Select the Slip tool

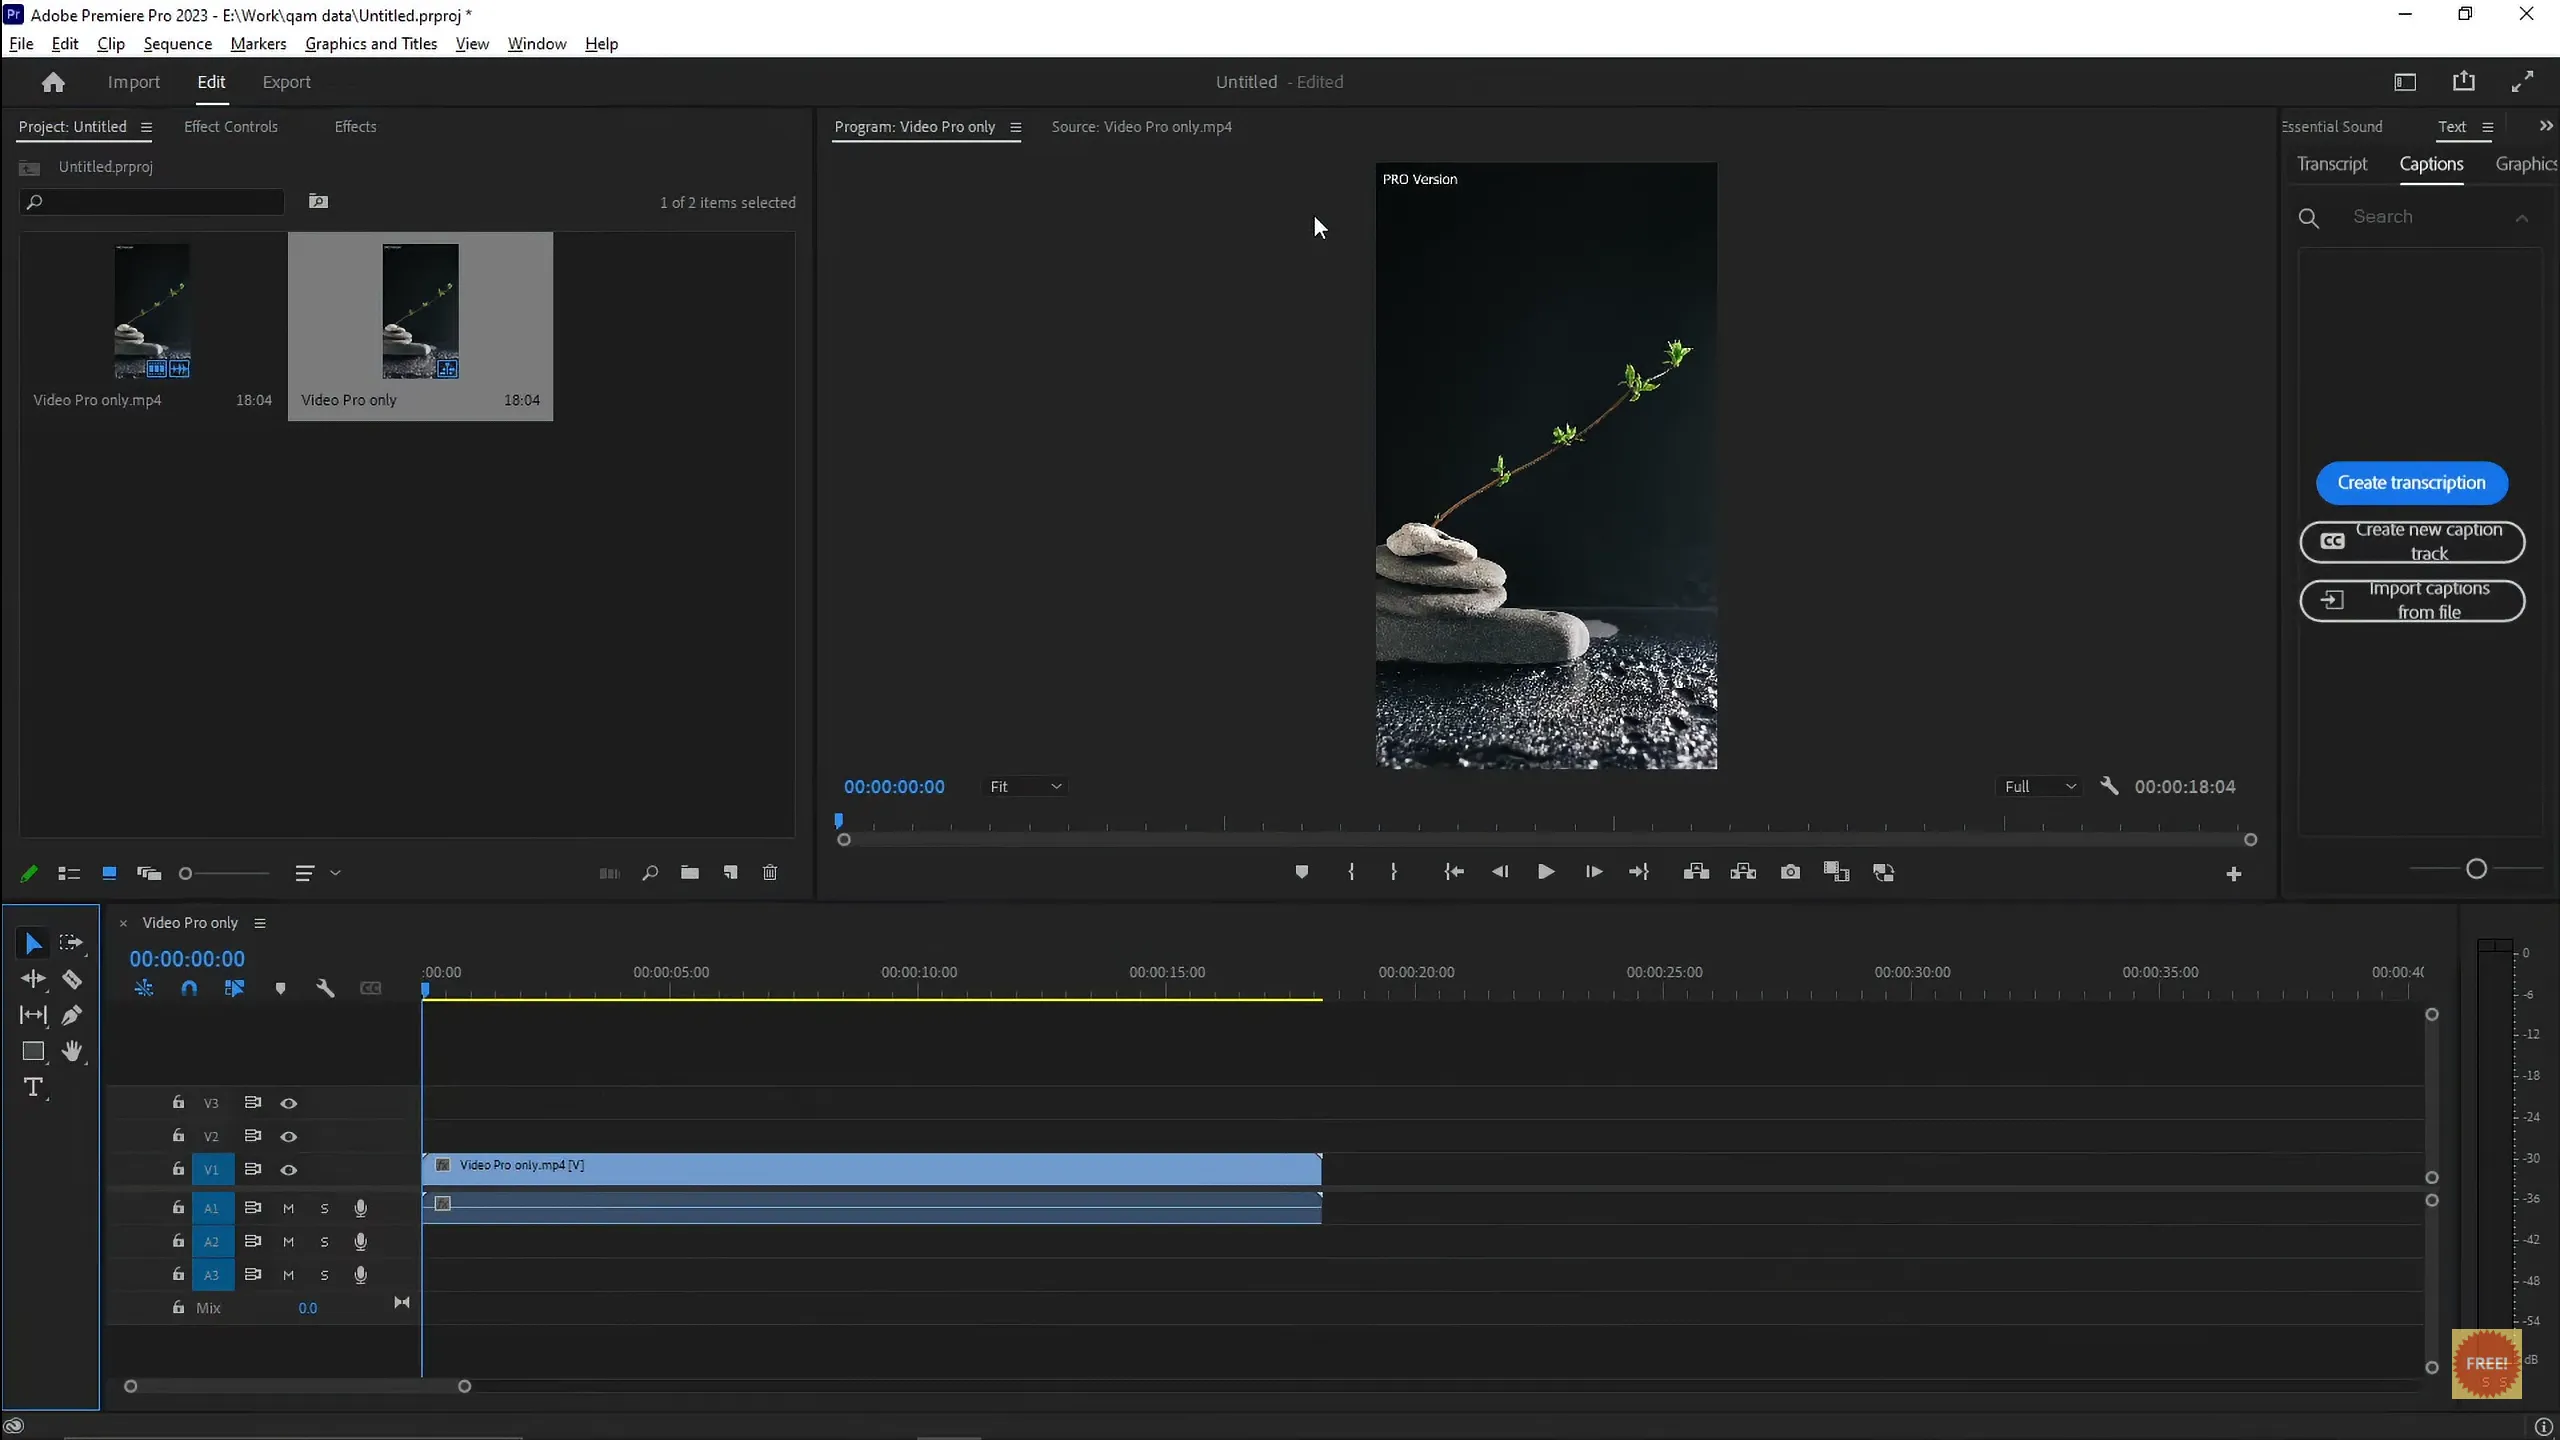(x=33, y=1015)
